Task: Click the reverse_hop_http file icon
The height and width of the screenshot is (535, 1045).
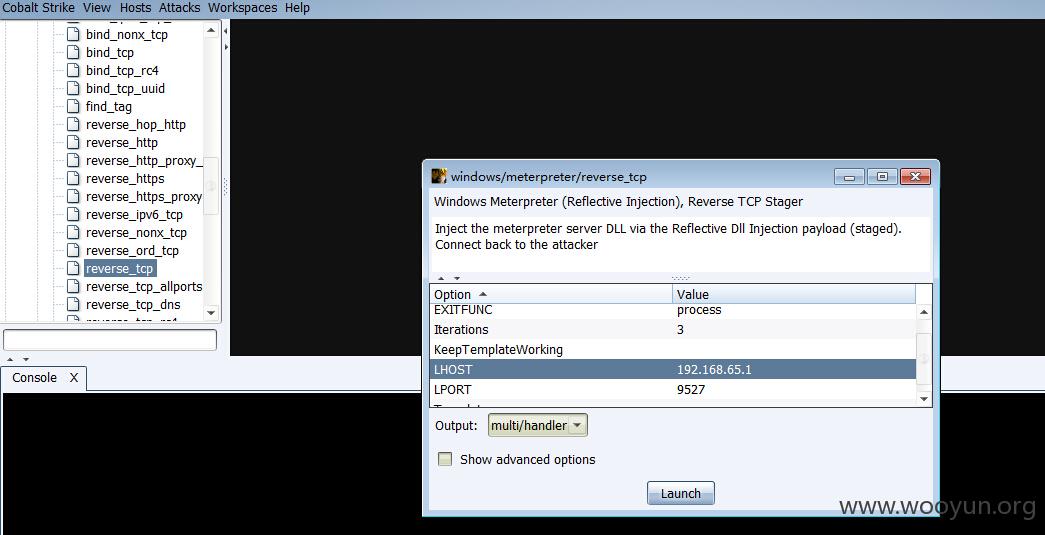Action: pos(73,125)
